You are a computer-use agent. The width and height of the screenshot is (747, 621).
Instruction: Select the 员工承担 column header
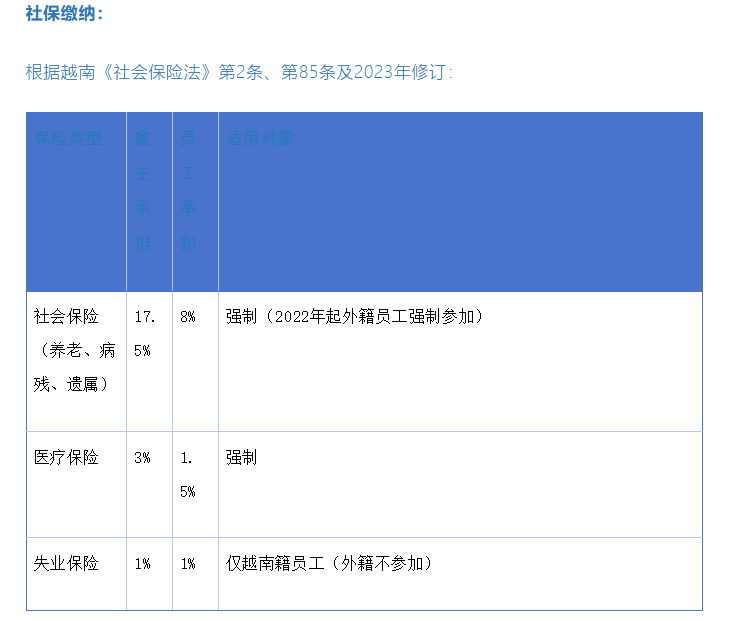coord(189,191)
